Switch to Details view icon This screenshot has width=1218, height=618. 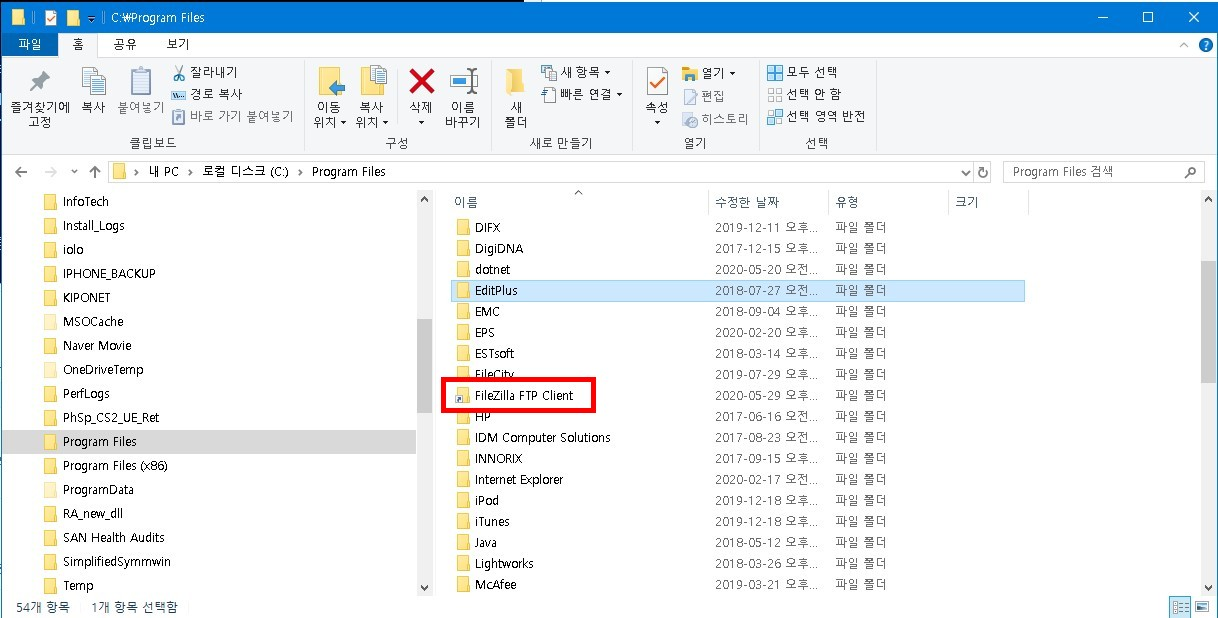pyautogui.click(x=1180, y=607)
